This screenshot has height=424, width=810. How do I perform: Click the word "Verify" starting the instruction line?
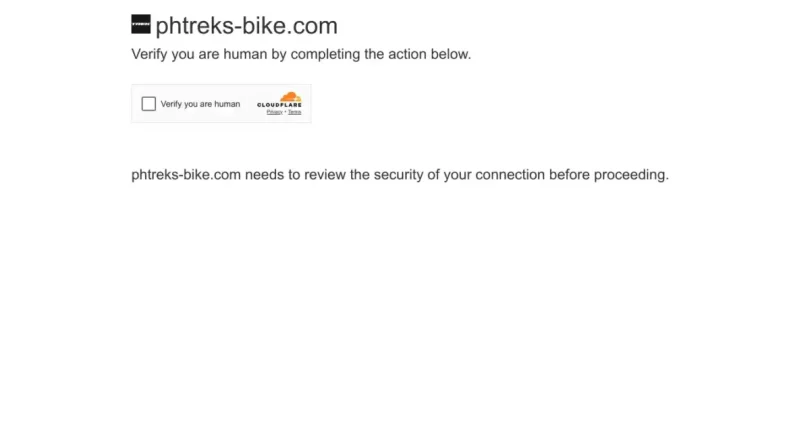150,54
